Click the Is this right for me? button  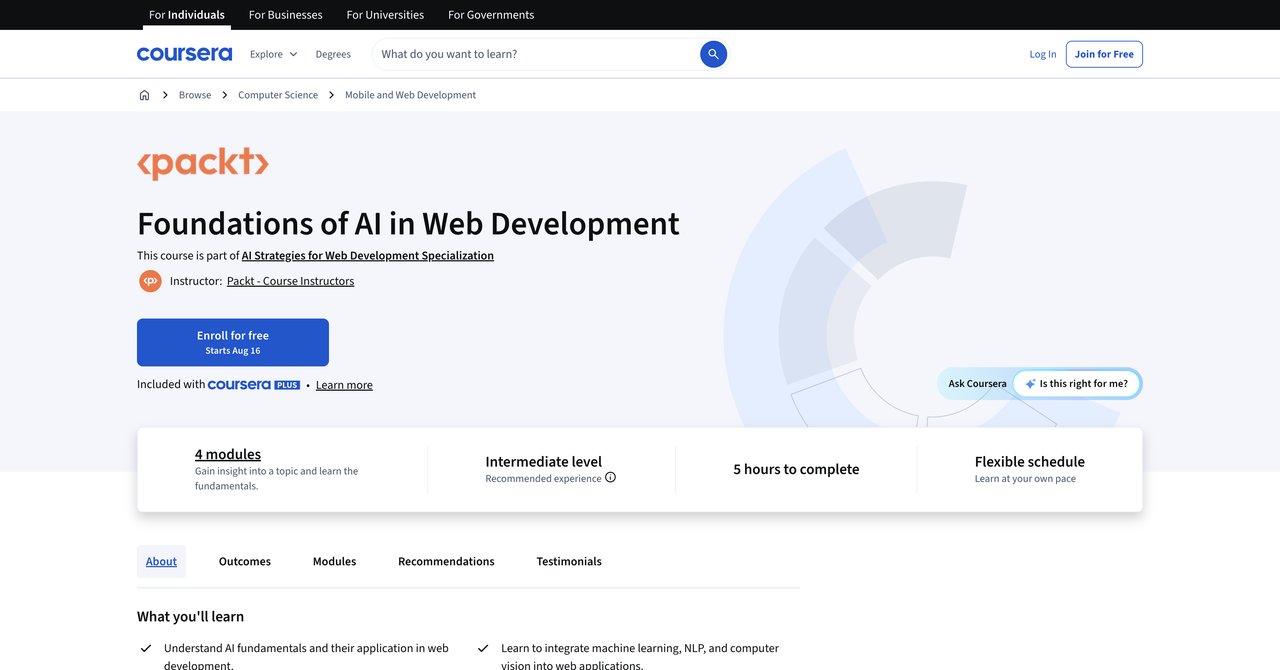coord(1077,384)
